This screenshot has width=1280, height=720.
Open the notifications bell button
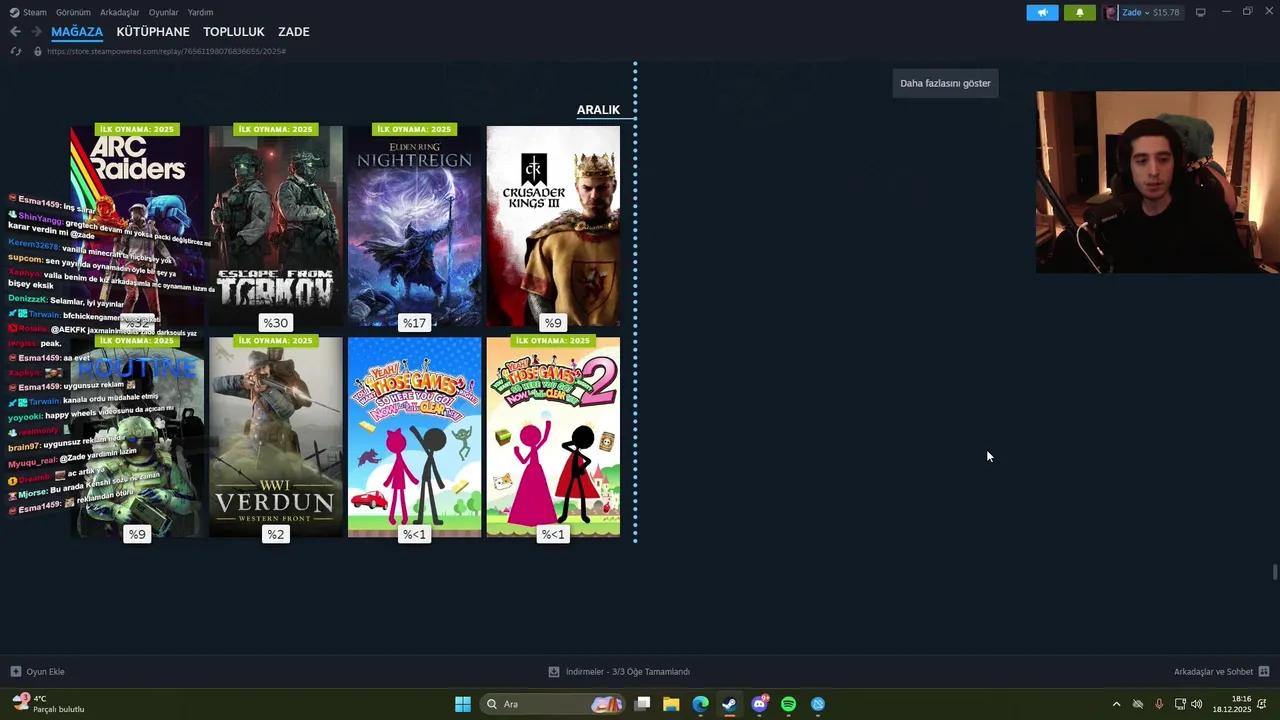click(1079, 13)
